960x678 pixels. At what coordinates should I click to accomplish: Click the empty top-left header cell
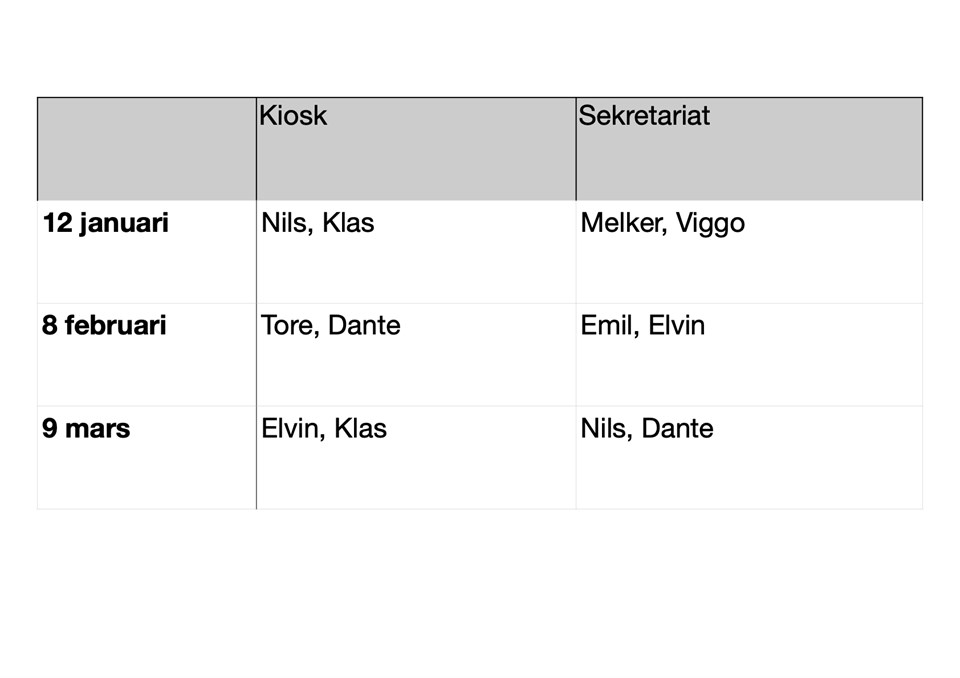coord(147,149)
